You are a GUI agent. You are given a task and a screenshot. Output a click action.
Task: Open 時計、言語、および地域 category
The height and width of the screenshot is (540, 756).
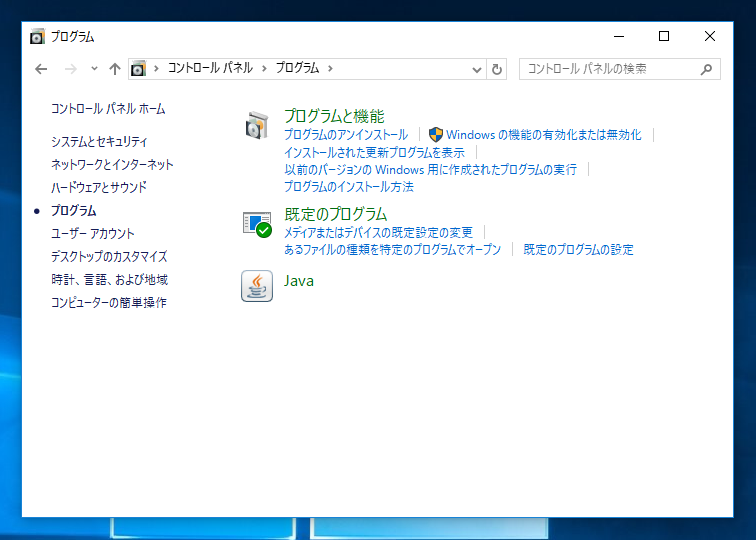click(x=109, y=279)
